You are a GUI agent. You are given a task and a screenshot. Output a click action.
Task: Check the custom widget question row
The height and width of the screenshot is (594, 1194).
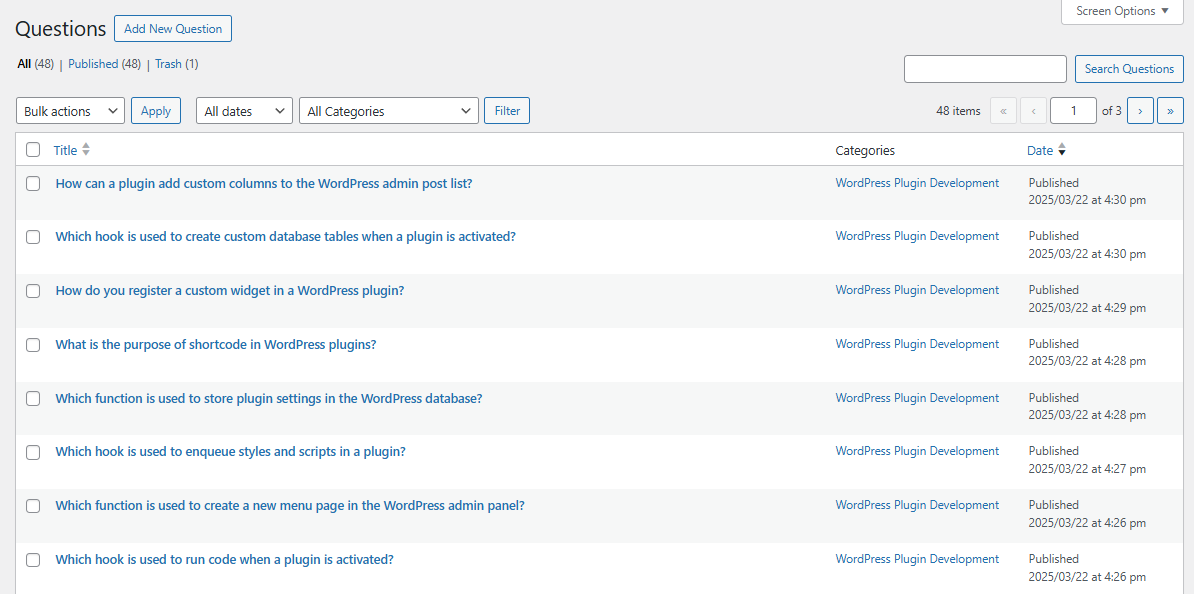(x=33, y=291)
